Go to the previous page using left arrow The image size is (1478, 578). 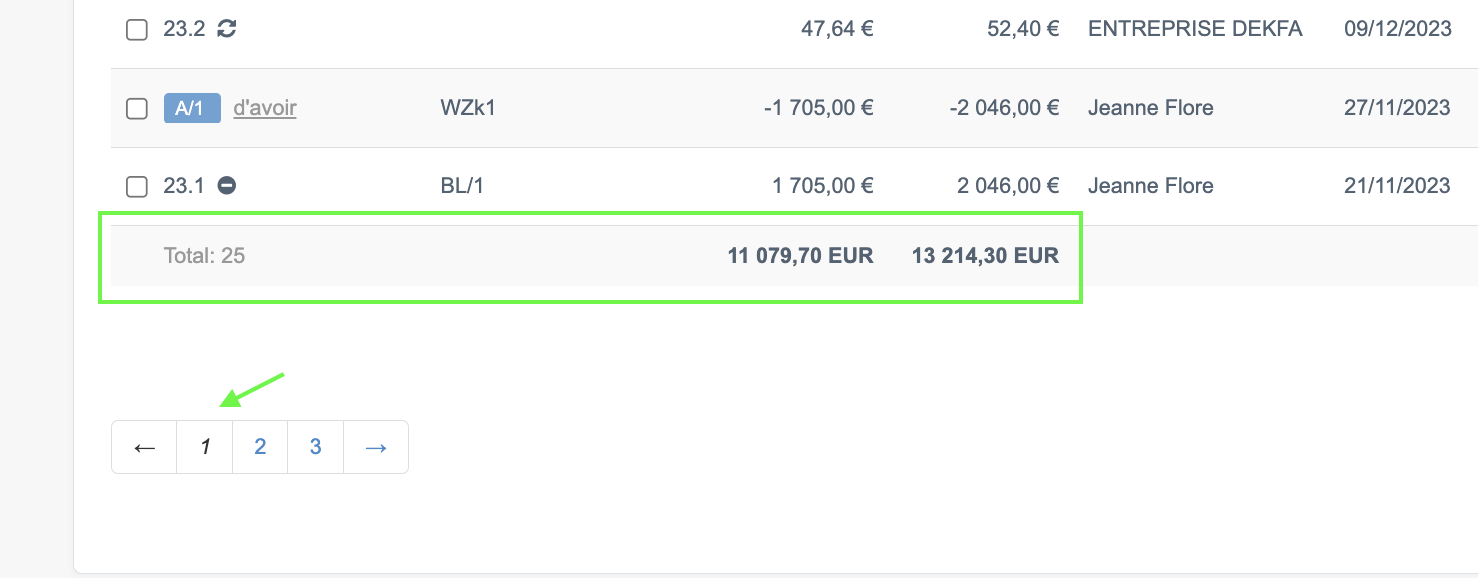(144, 447)
